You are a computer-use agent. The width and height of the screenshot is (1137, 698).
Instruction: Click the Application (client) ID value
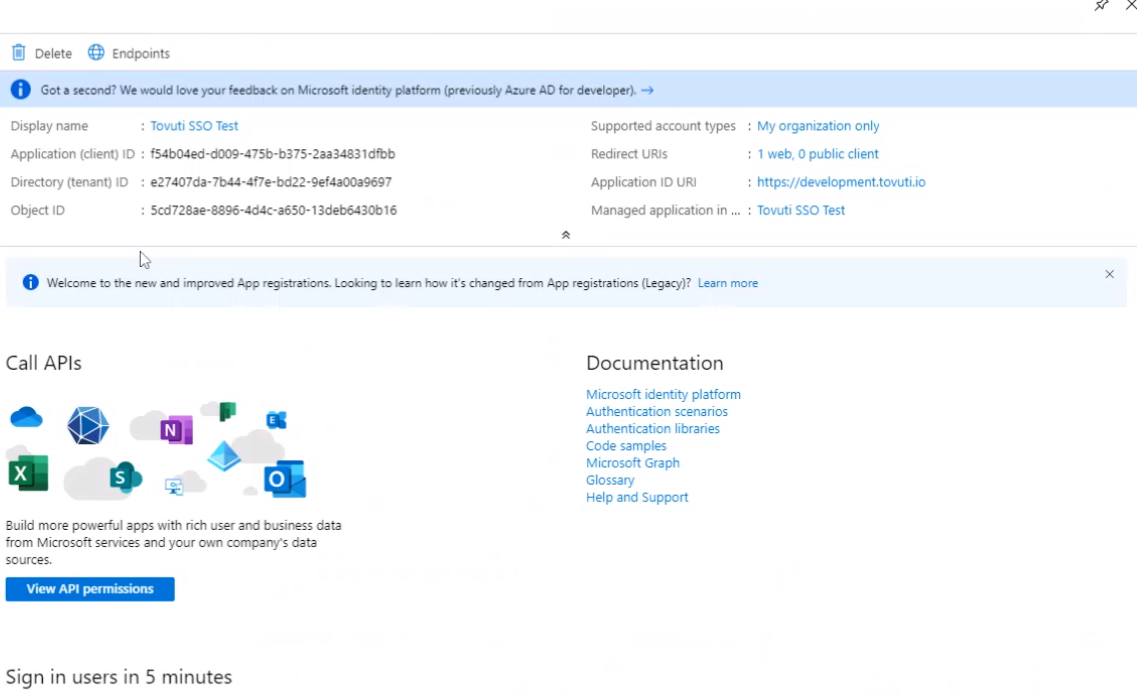(272, 154)
